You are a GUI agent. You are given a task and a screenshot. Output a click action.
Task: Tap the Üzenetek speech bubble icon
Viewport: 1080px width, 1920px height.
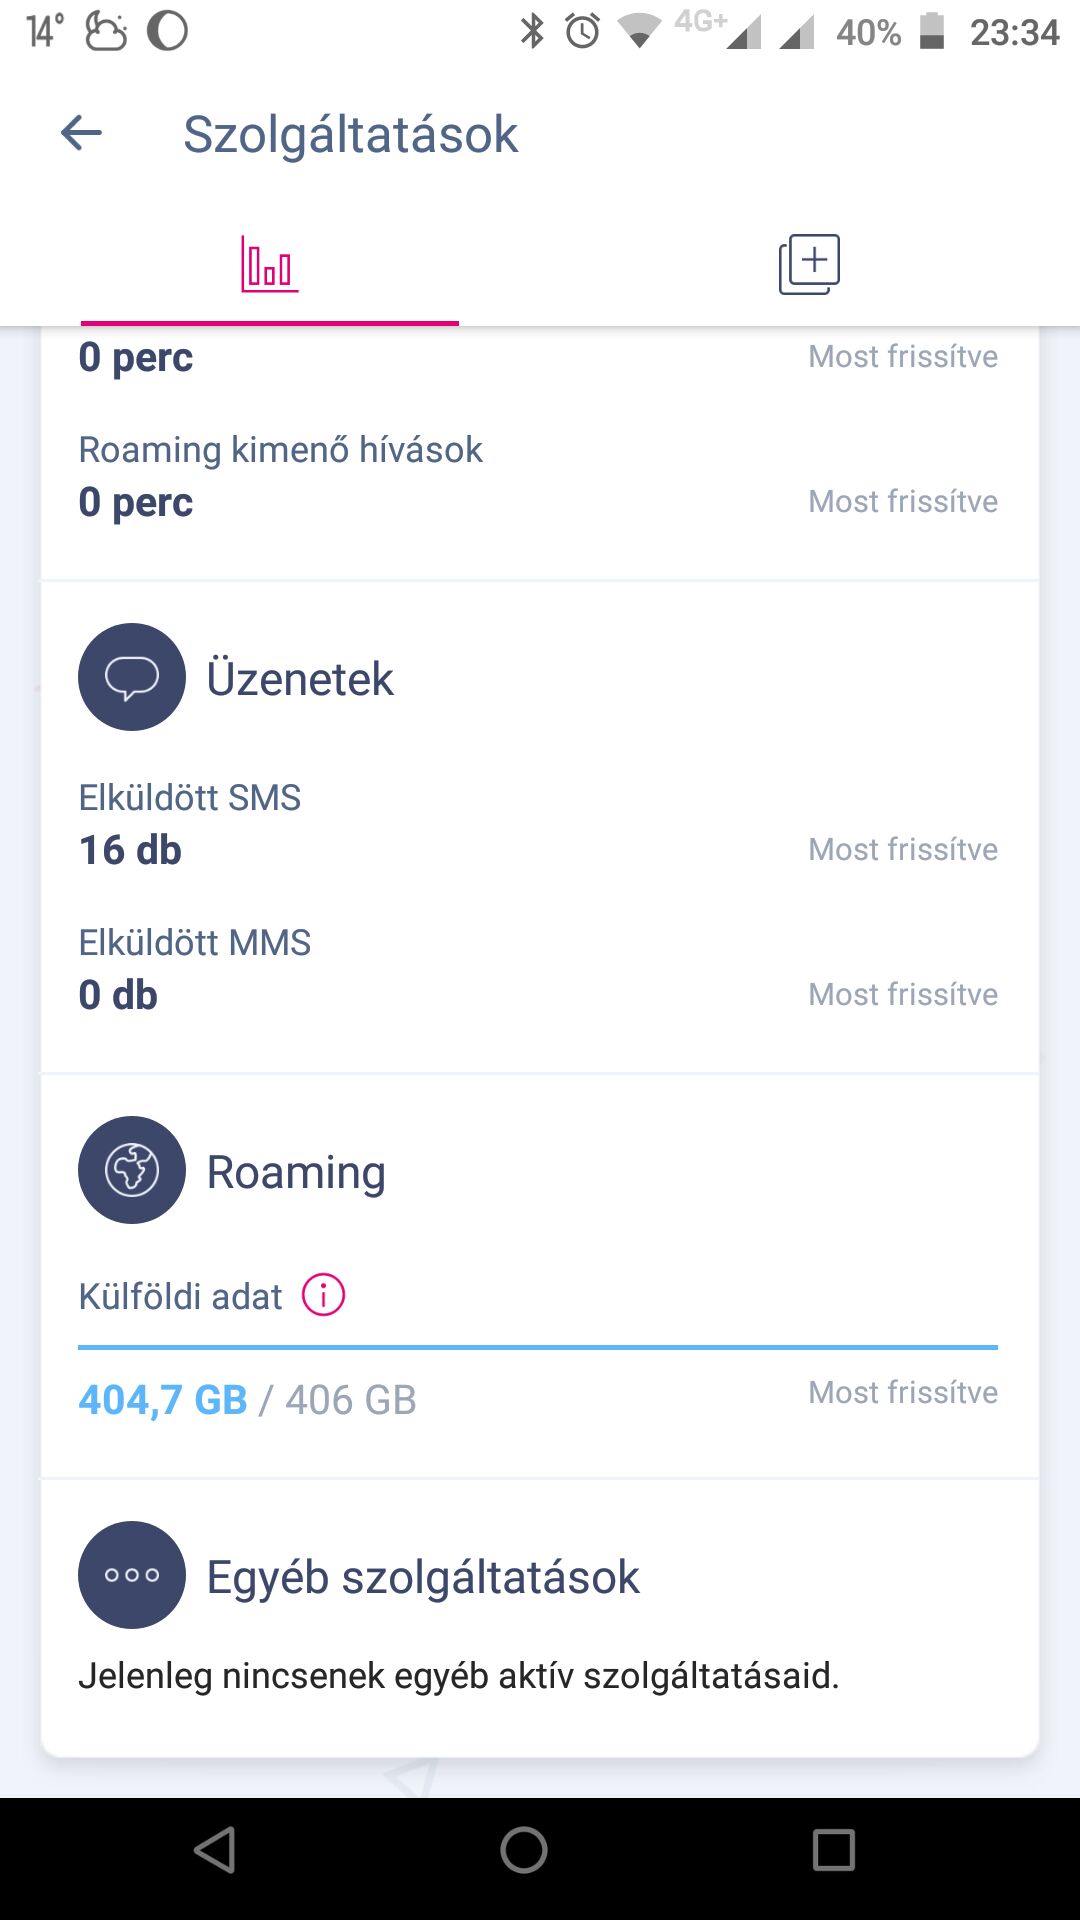(132, 677)
